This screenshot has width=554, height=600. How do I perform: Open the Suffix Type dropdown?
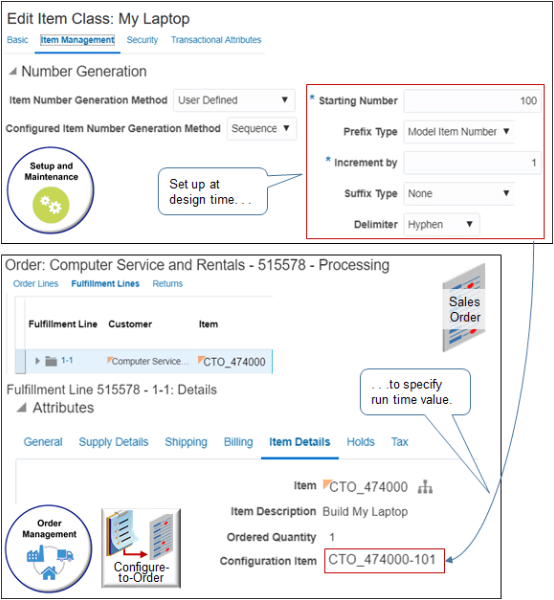point(459,194)
